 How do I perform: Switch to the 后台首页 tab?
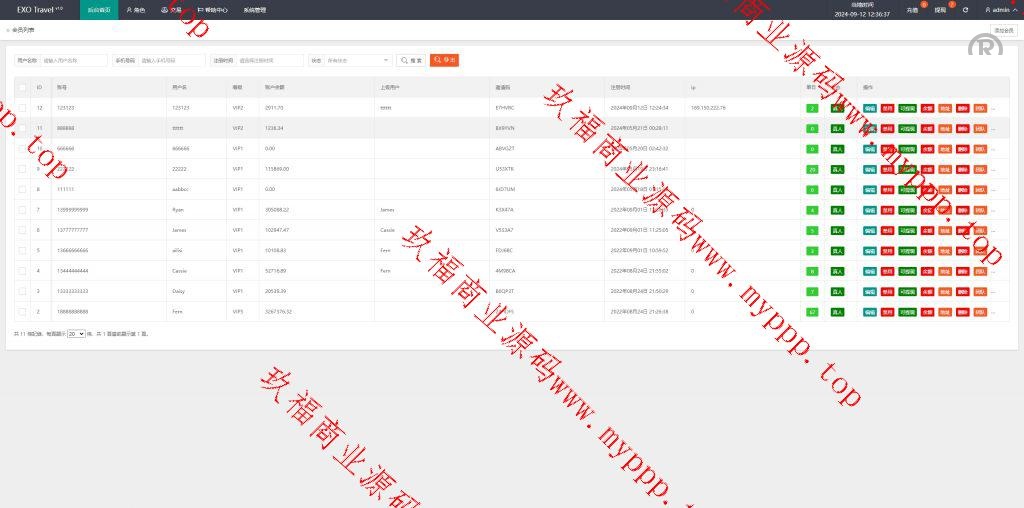click(99, 10)
